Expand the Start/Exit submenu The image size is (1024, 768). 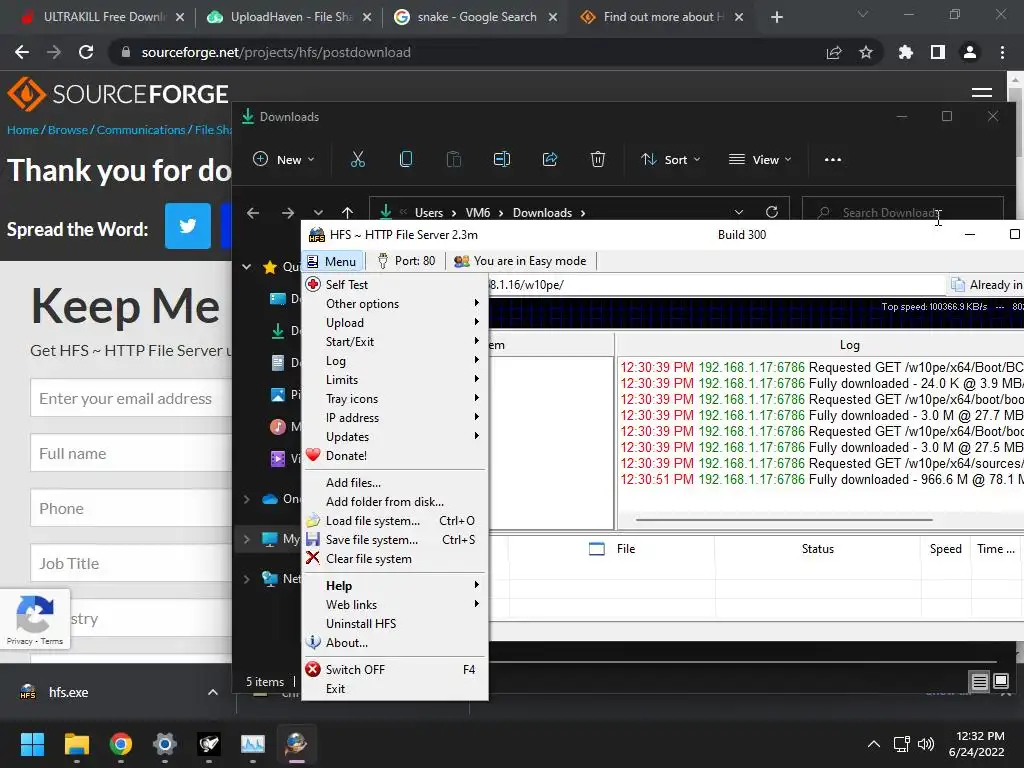[395, 342]
